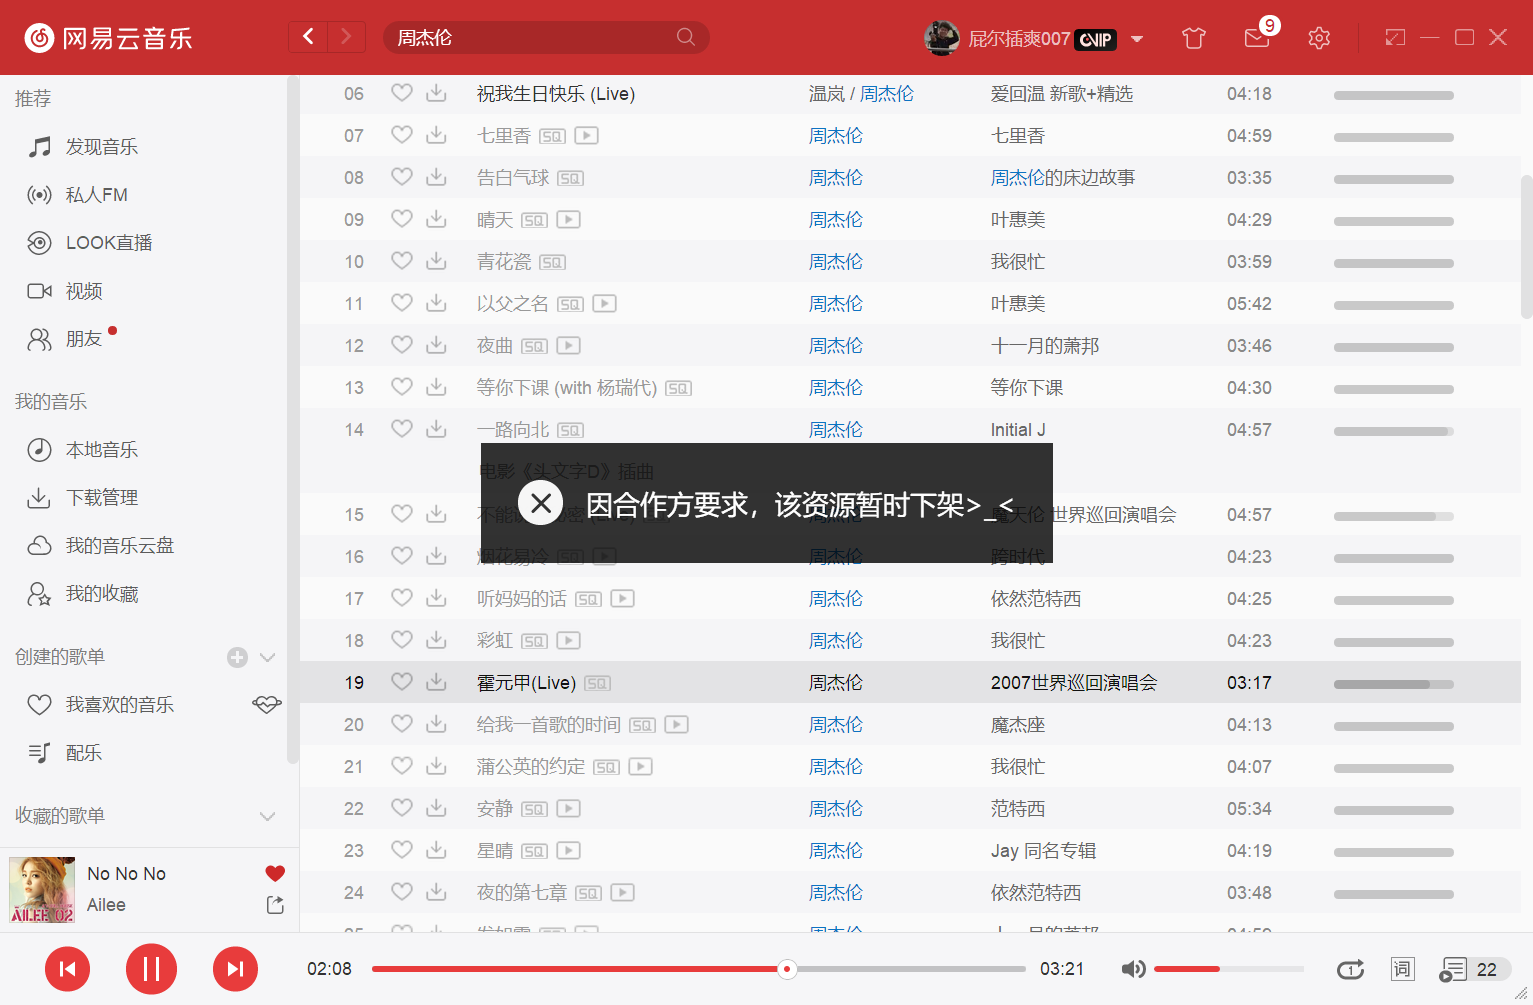The image size is (1533, 1005).
Task: Pause the current playback
Action: (x=151, y=968)
